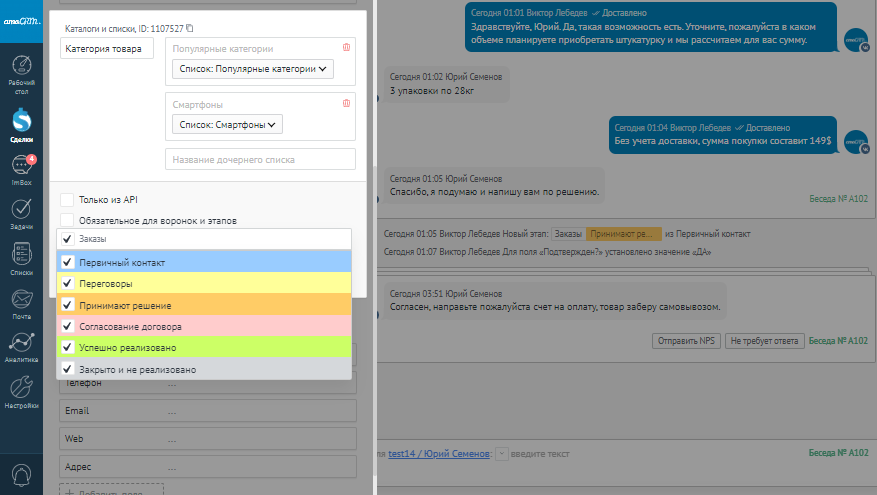Open the test14 / Юрий Семенов link
Viewport: 877px width, 495px height.
coord(439,454)
